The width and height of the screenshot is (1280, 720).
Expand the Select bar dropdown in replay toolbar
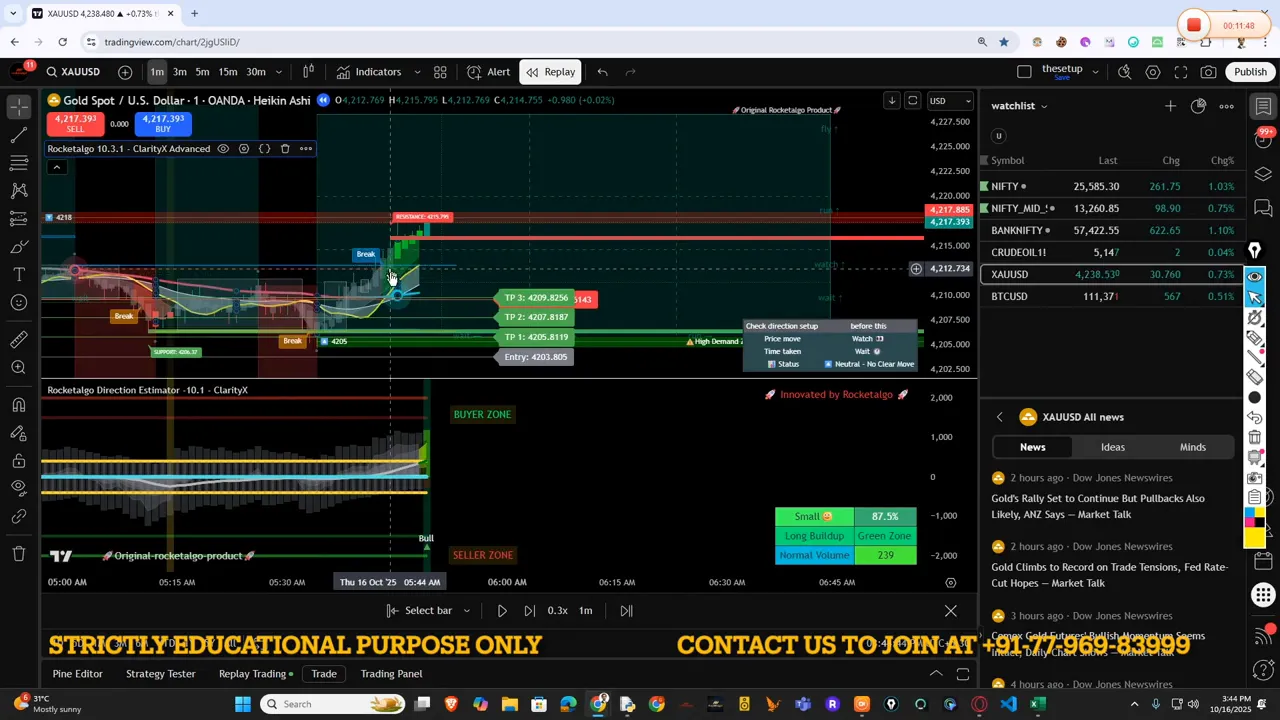(466, 610)
